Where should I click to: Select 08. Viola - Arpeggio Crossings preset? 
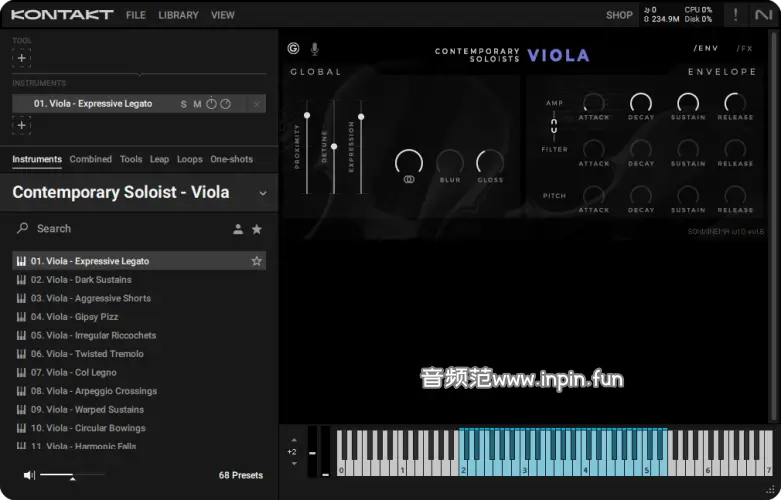click(139, 391)
